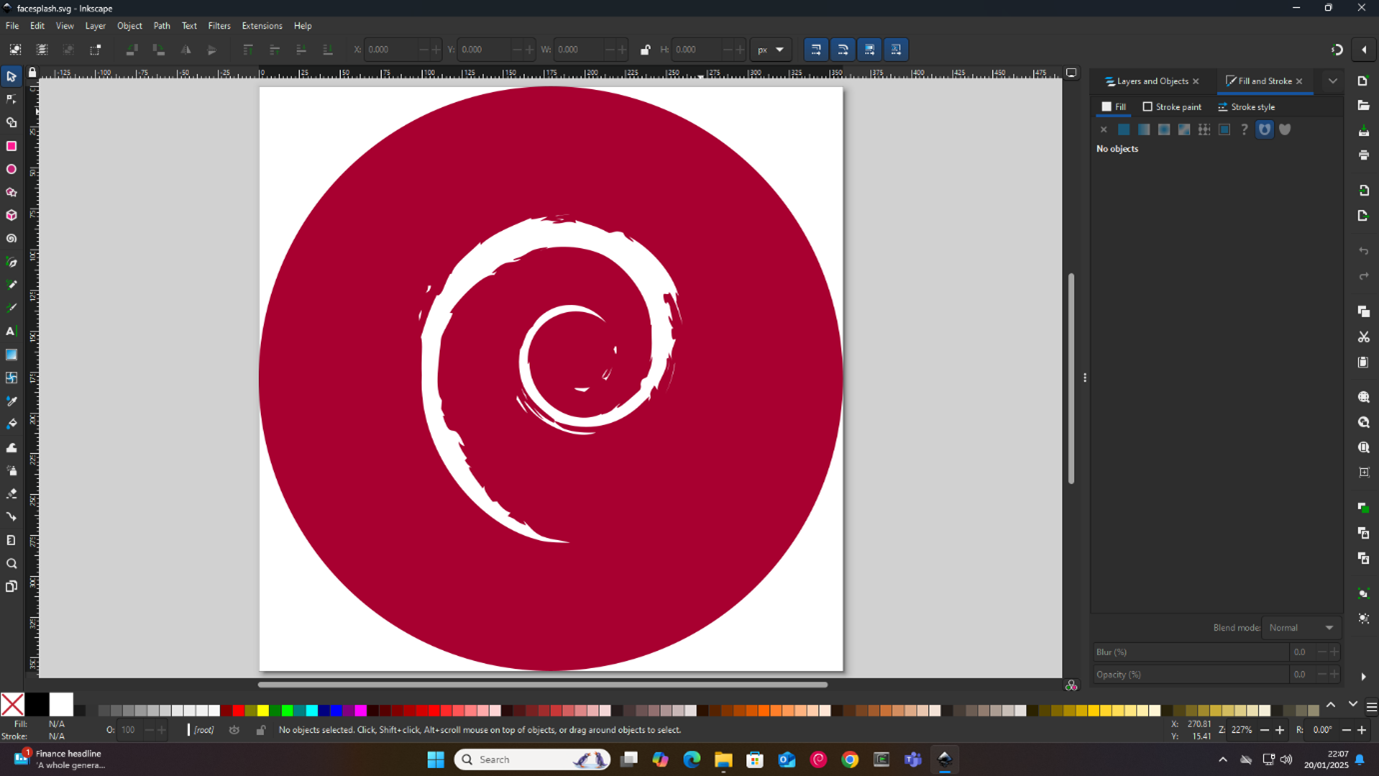Screen dimensions: 1379x776
Task: Select the Star and polygon tool
Action: [x=12, y=192]
